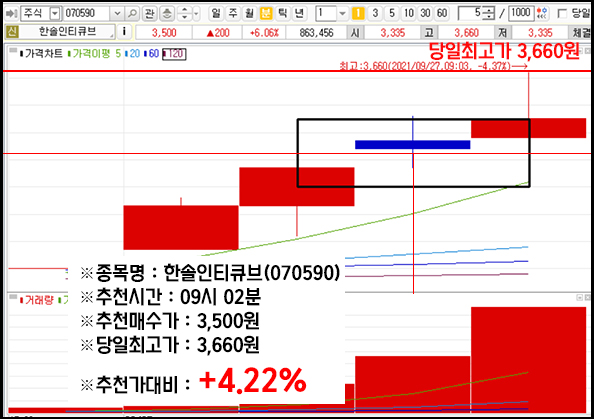Open the stock code 070590 dropdown

117,14
